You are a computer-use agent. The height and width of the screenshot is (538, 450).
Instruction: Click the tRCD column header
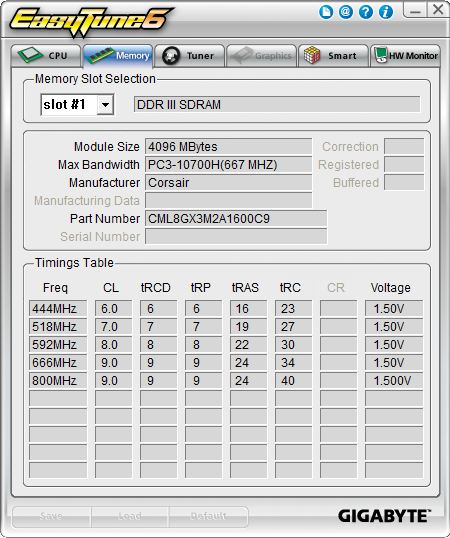tap(156, 288)
